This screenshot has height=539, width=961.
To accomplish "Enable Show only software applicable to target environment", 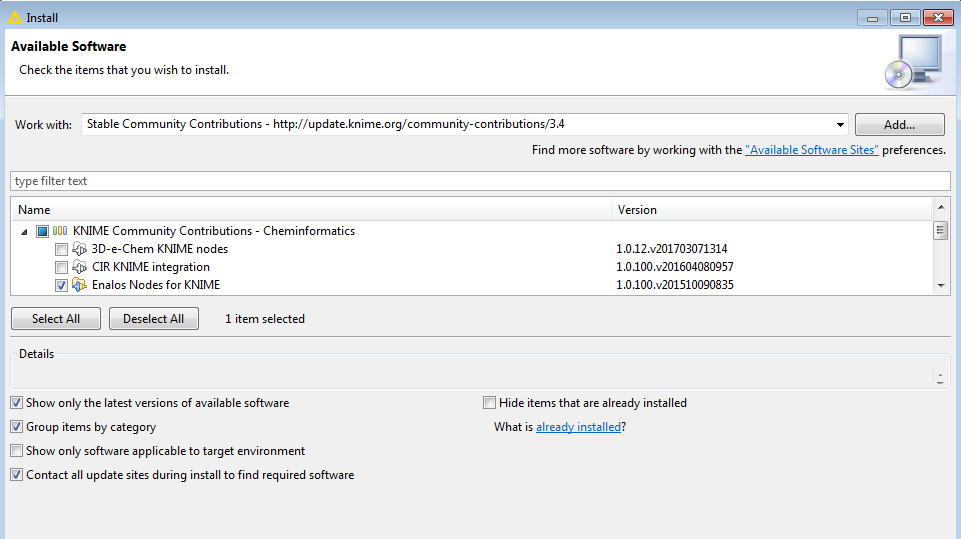I will (17, 451).
